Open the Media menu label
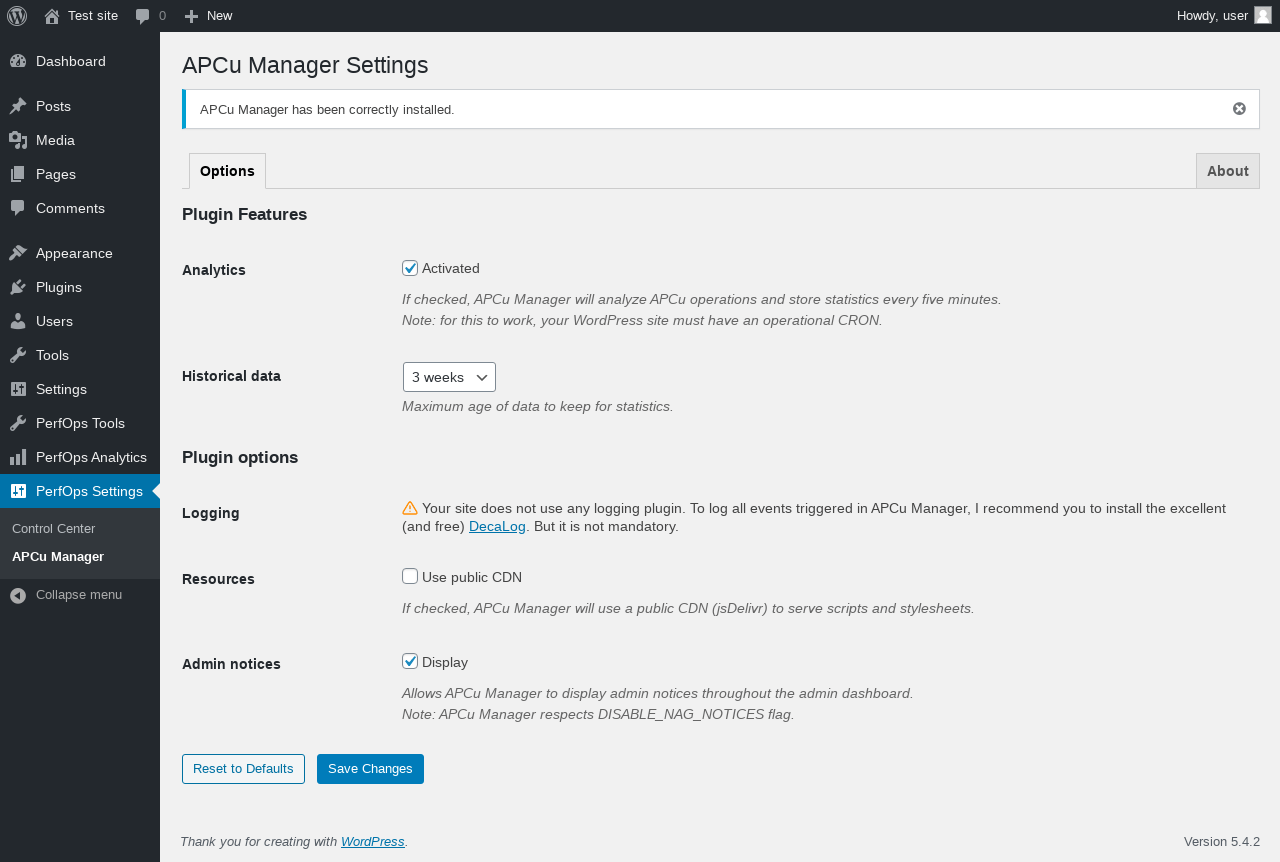Screen dimensions: 1280x862 click(x=55, y=140)
